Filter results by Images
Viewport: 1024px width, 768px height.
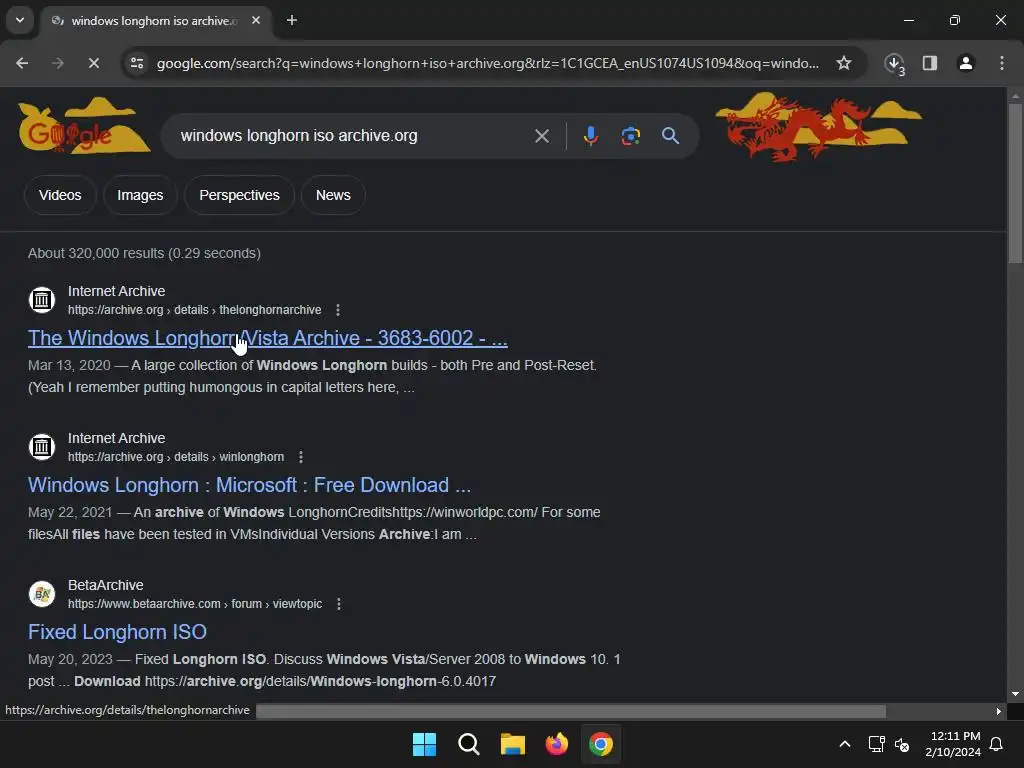(140, 195)
